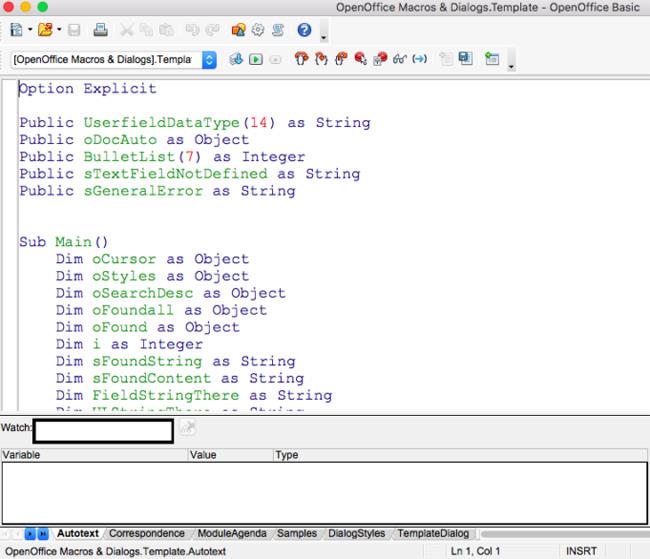Toggle a breakpoint with the red dot icon
The image size is (650, 559).
coord(360,60)
